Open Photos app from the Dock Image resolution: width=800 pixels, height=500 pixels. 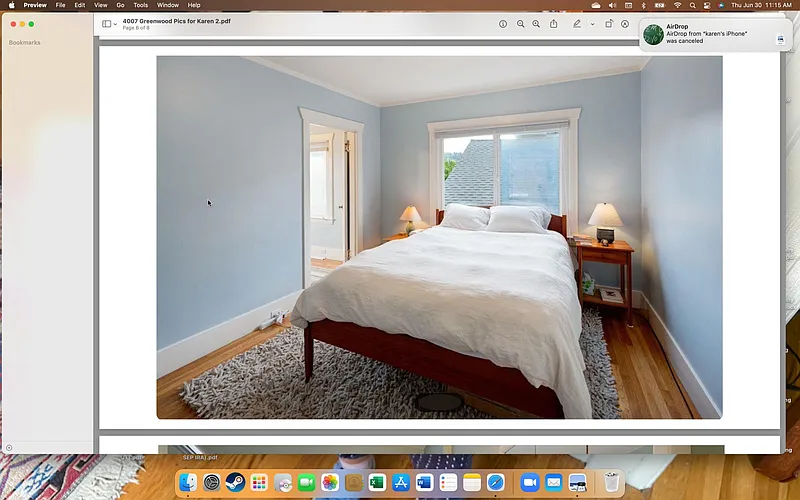(x=329, y=483)
